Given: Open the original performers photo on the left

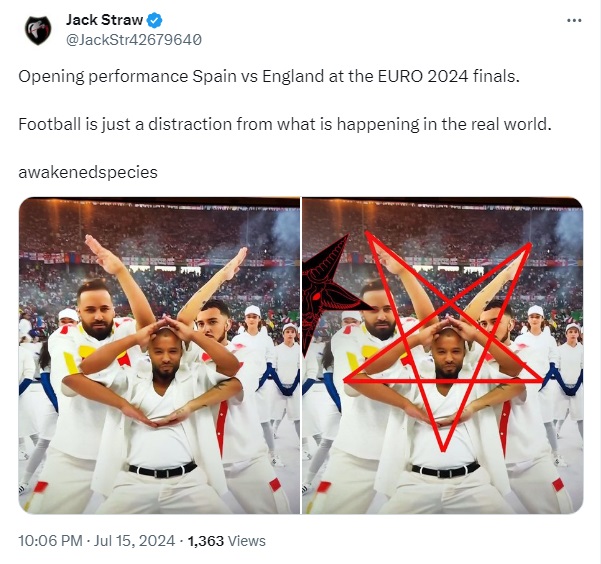Looking at the screenshot, I should tap(159, 355).
